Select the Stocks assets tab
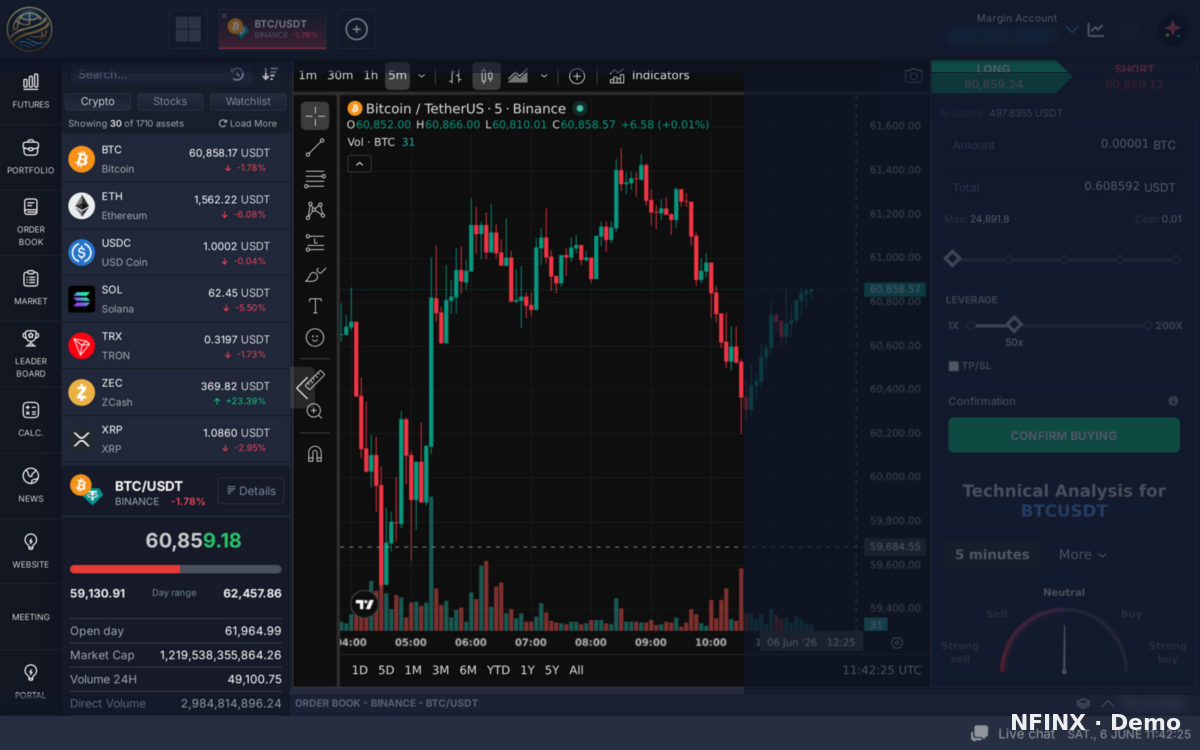1200x750 pixels. 170,101
